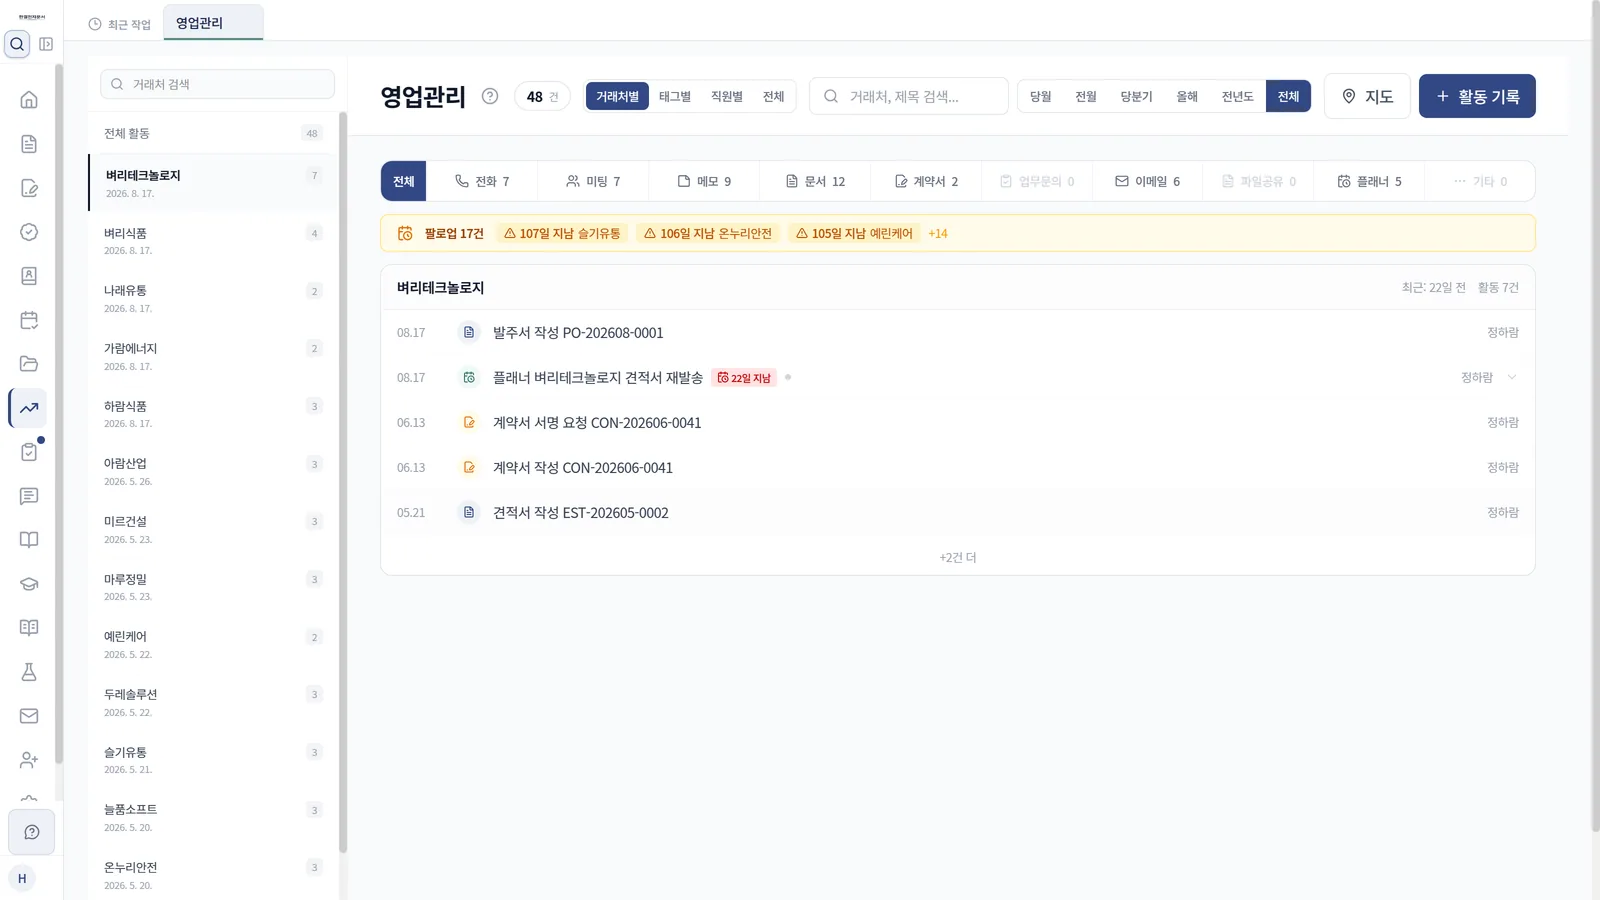Viewport: 1600px width, 900px height.
Task: Focus the 거래처, 제목 검색 search field
Action: click(909, 96)
